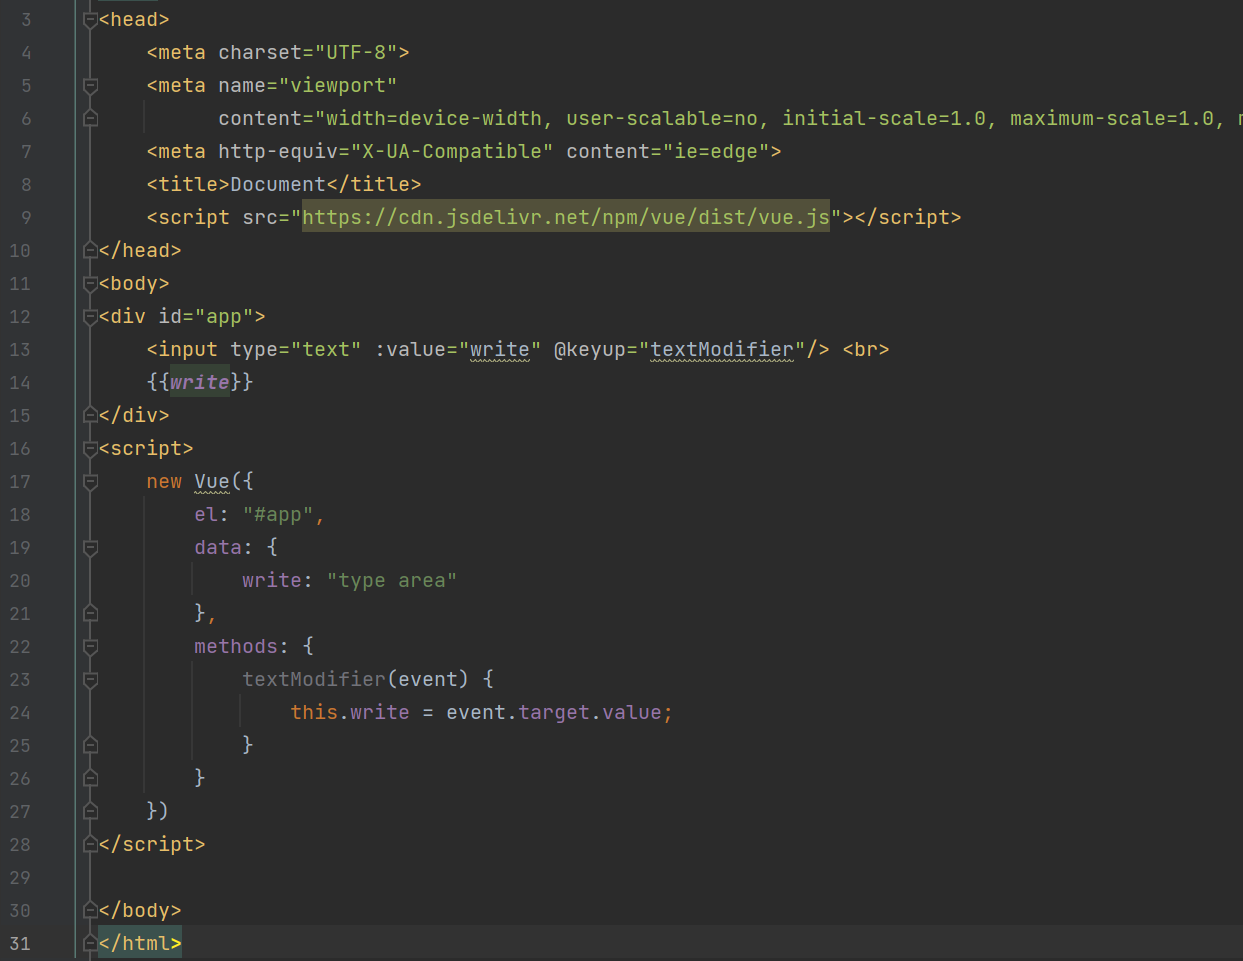
Task: Click the "#app" string on line 18
Action: (278, 515)
